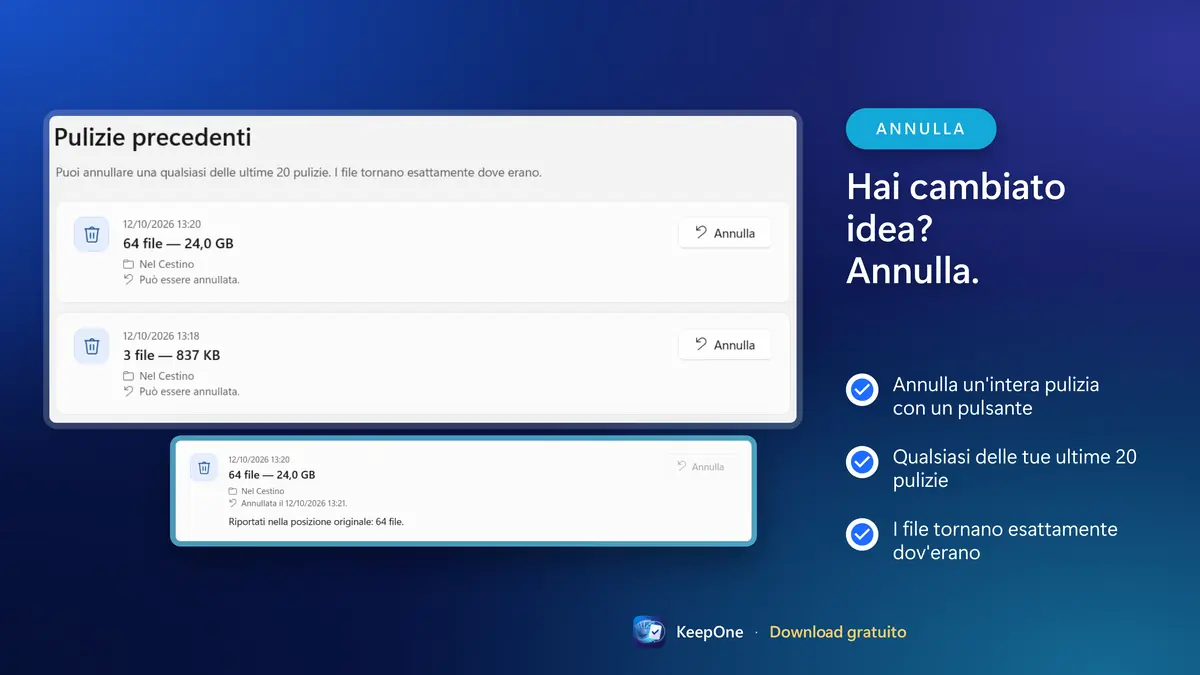Click the KeepOne app logo icon
The image size is (1200, 675).
coord(649,632)
